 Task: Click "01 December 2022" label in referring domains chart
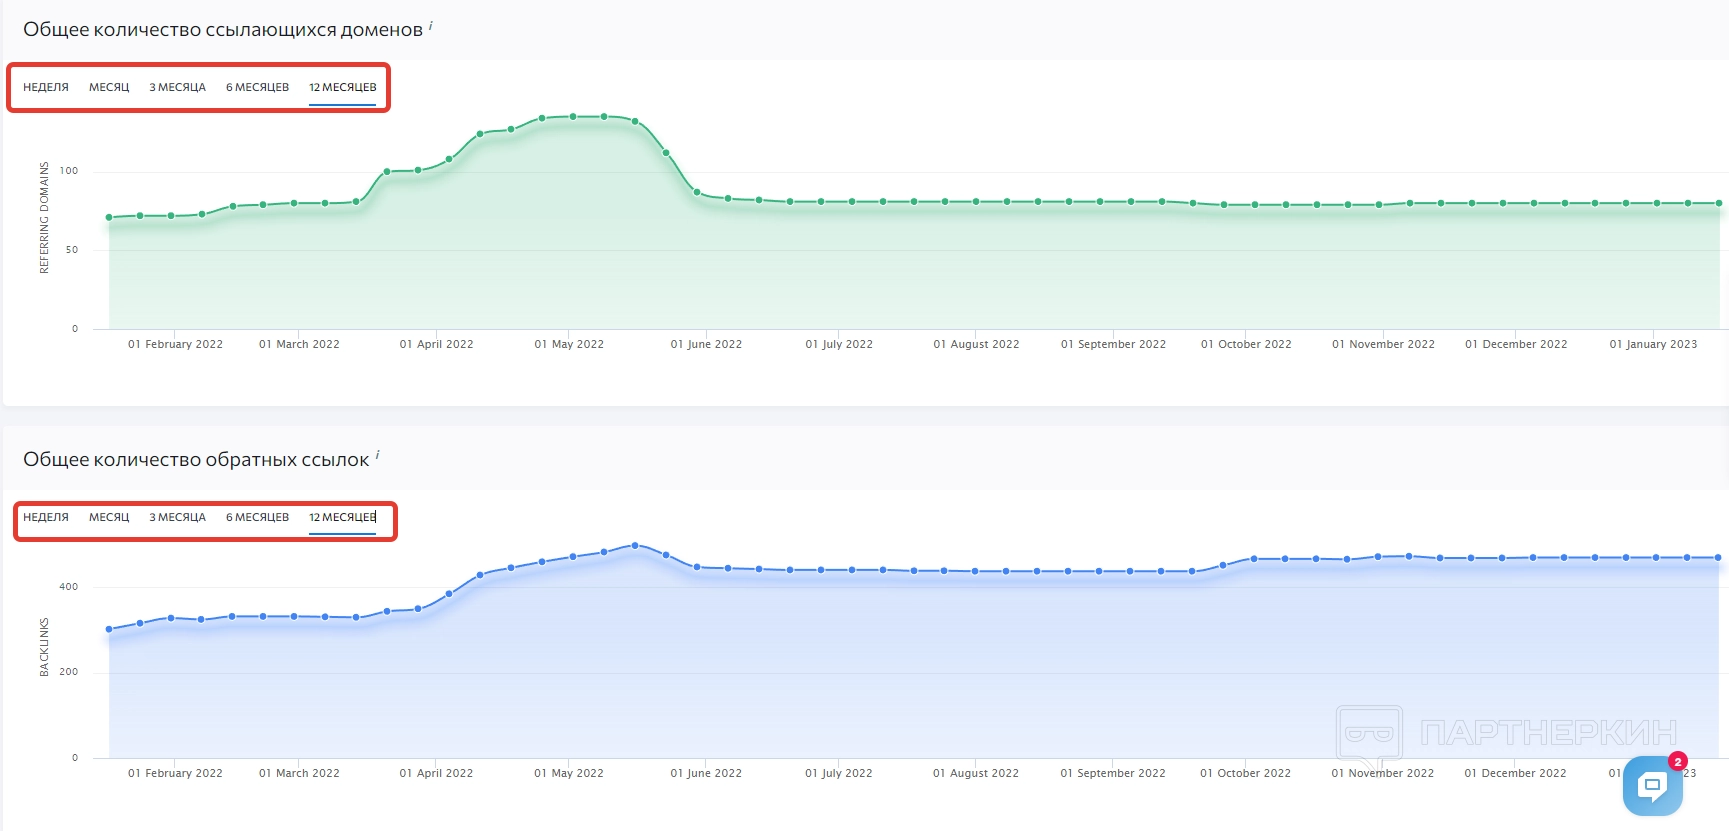click(1516, 344)
